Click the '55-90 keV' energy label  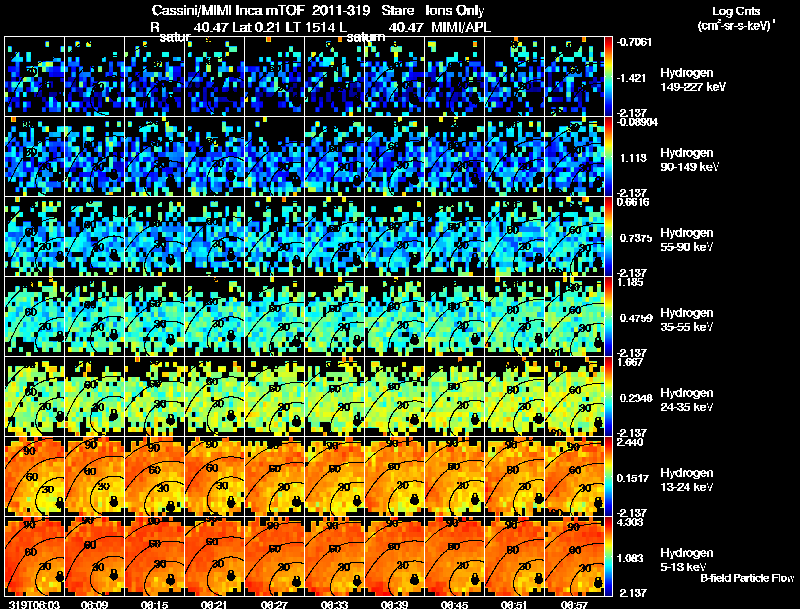click(686, 247)
